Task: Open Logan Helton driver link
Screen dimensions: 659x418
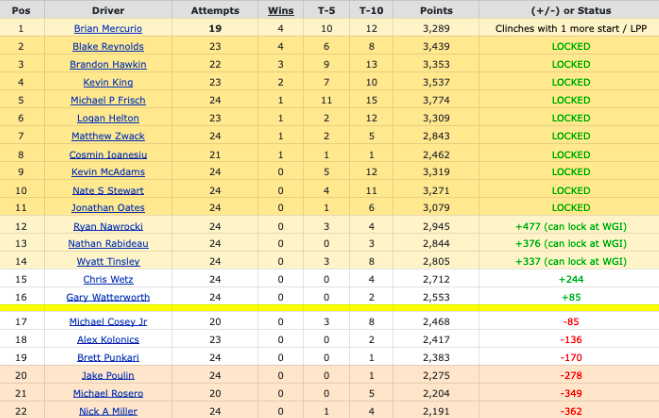Action: 108,118
